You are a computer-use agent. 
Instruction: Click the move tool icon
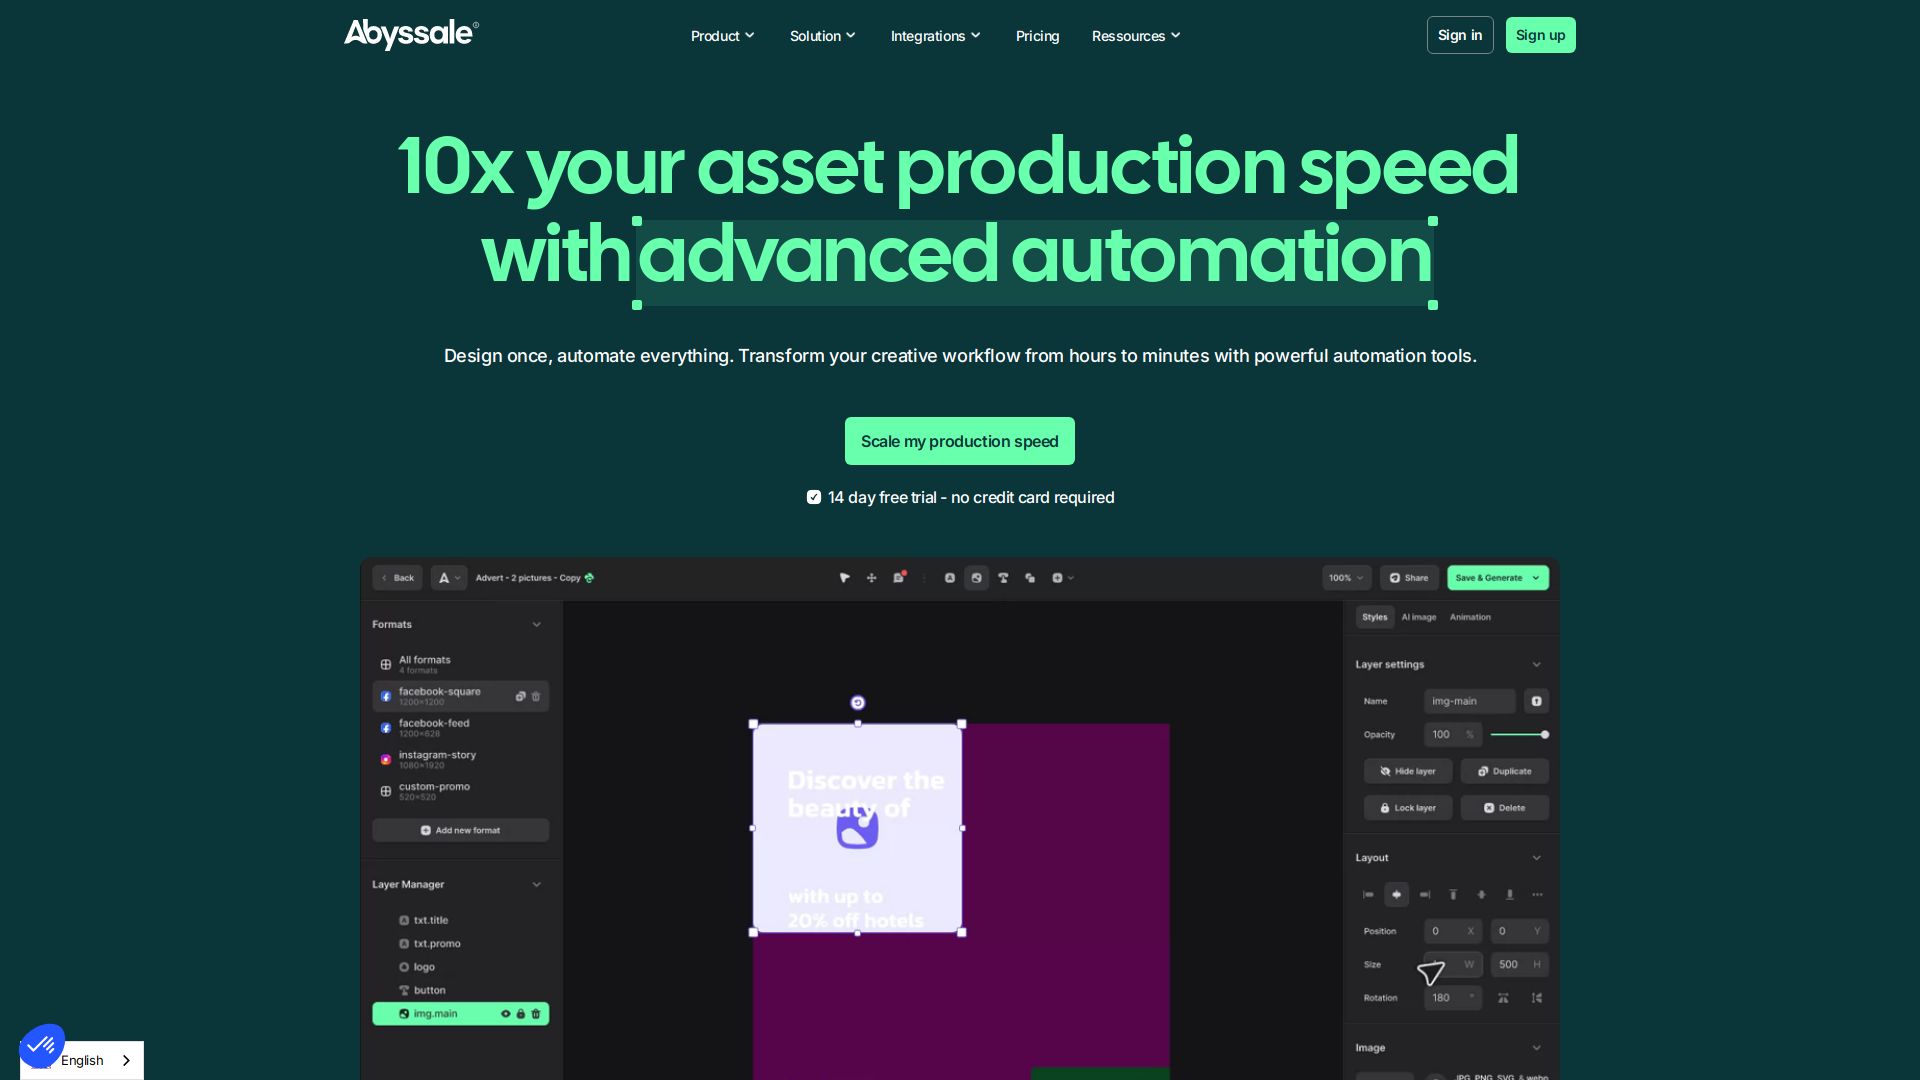click(872, 578)
